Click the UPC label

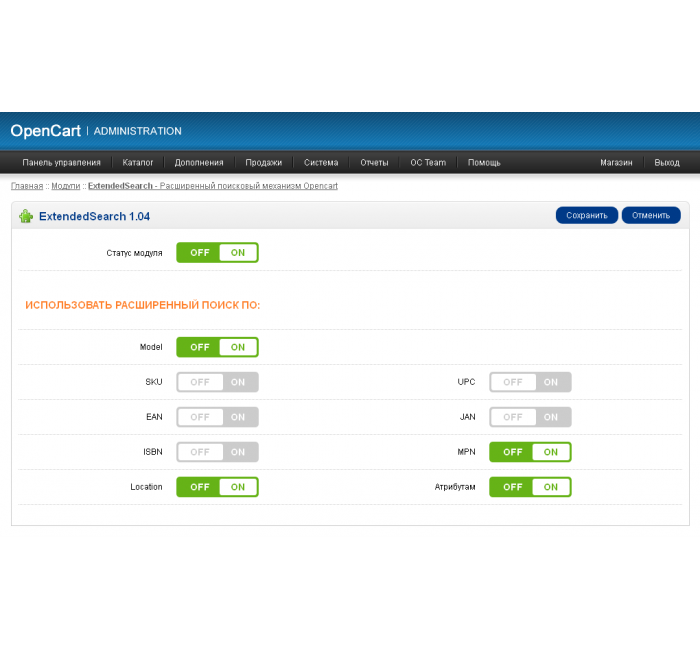tap(466, 382)
